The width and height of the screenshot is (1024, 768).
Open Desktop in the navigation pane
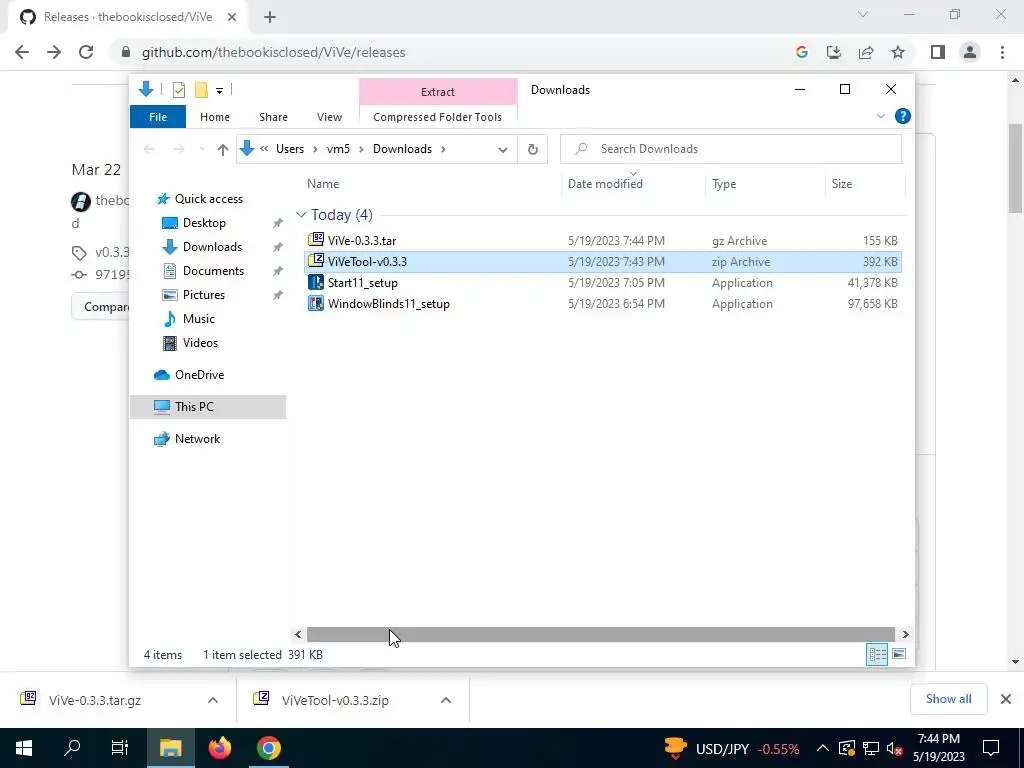coord(204,223)
